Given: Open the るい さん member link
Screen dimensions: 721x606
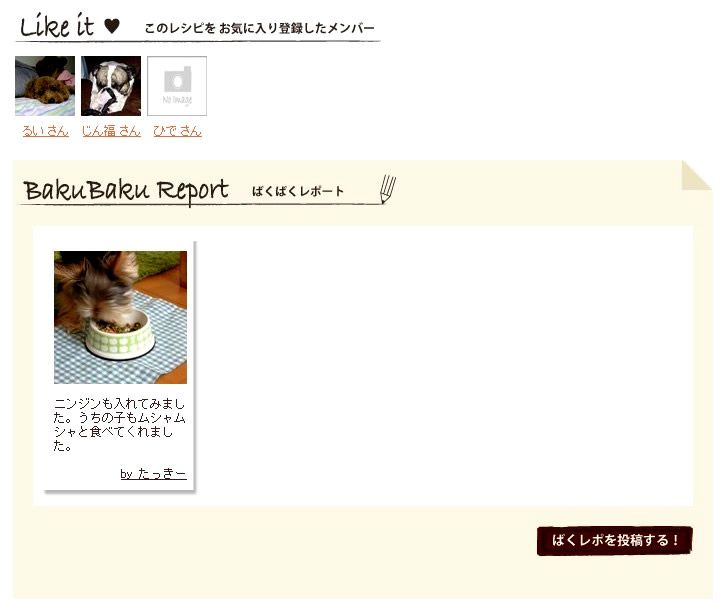Looking at the screenshot, I should coord(46,131).
